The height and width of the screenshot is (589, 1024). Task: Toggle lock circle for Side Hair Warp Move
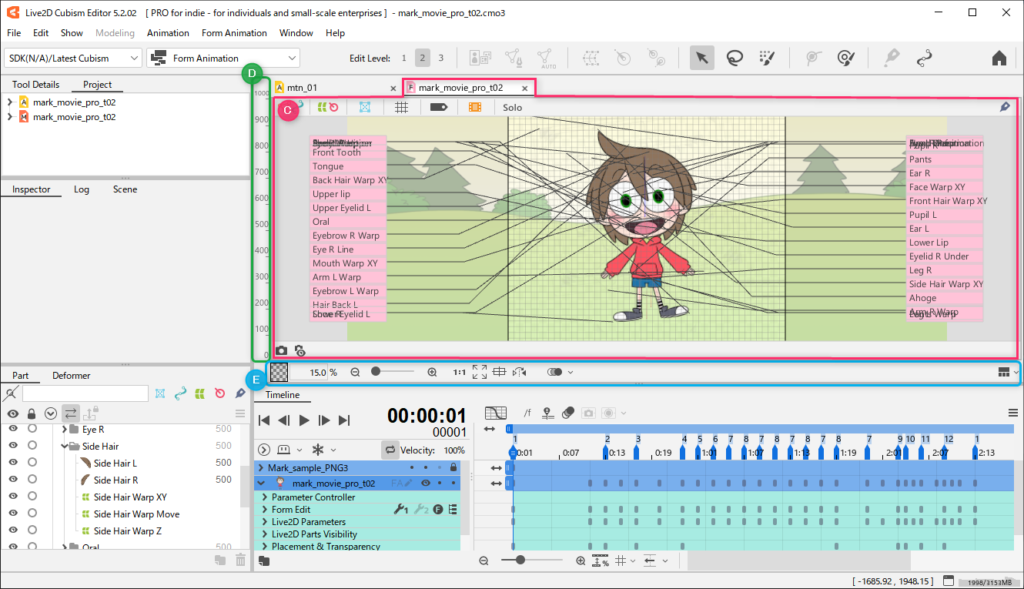(32, 513)
